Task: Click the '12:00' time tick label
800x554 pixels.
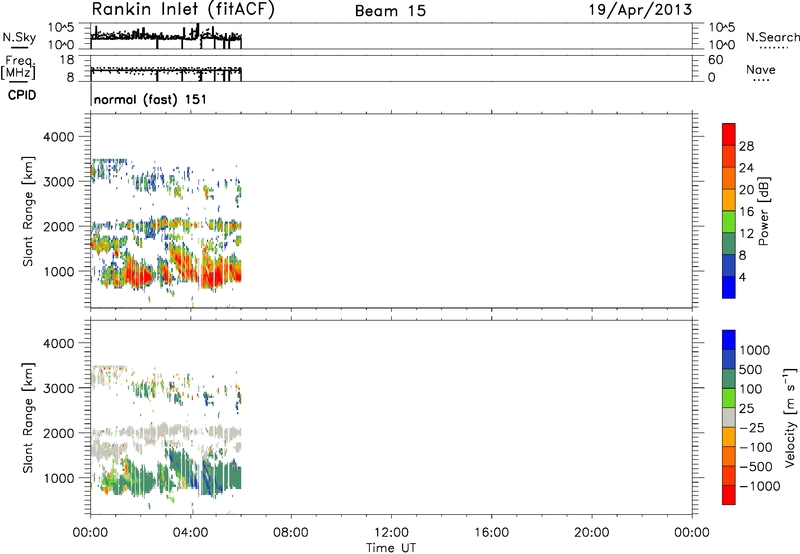Action: pos(391,533)
